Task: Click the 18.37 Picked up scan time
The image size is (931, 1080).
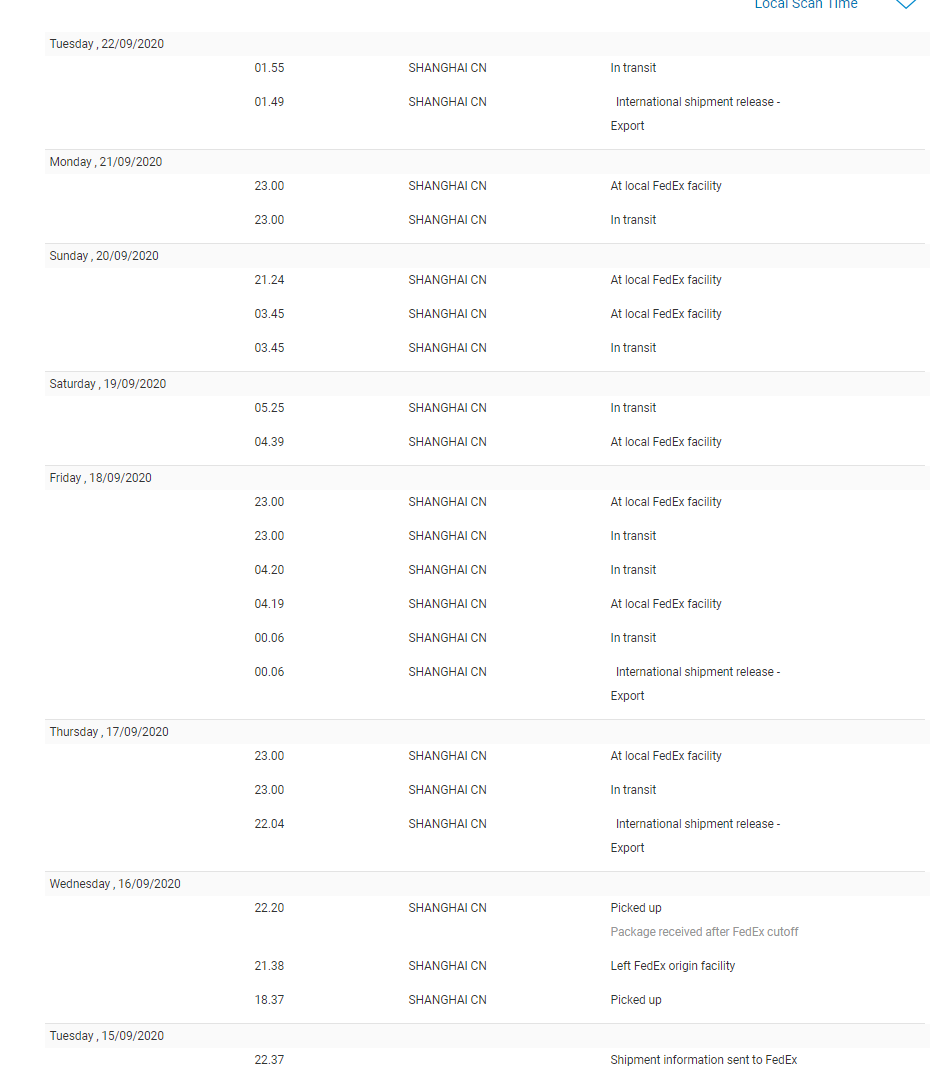Action: click(269, 1000)
